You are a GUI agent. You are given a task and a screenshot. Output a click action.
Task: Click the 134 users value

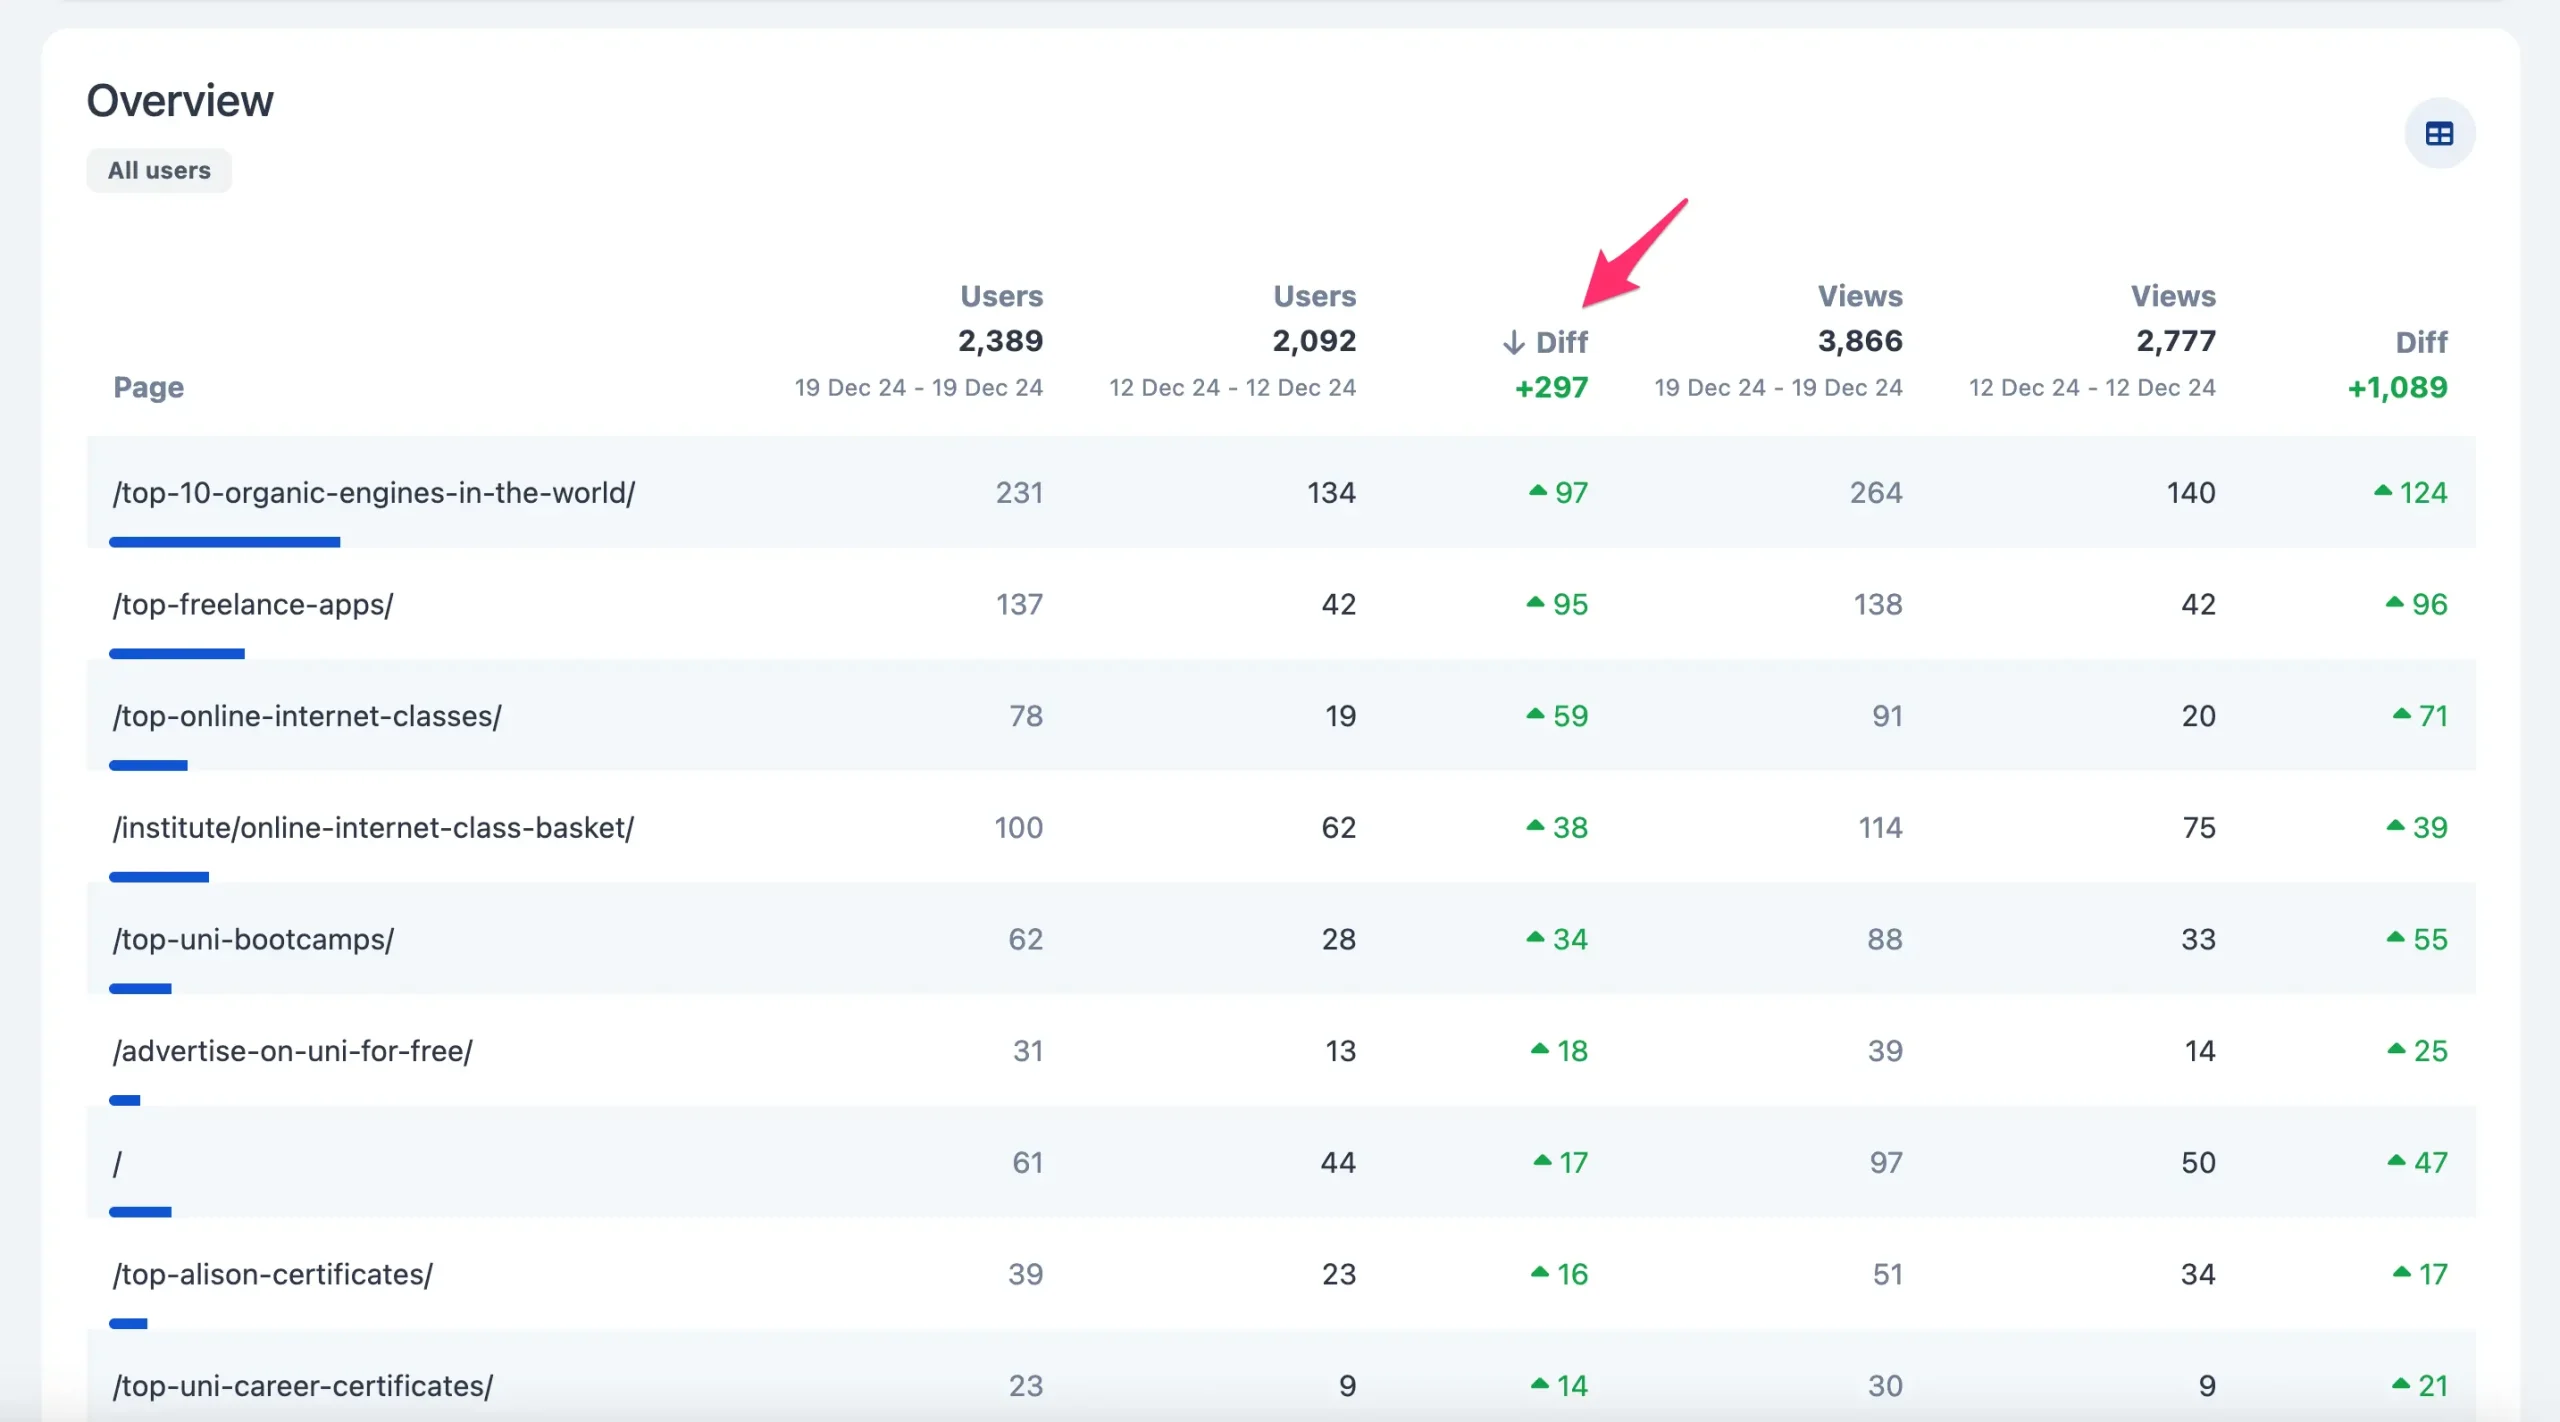coord(1331,492)
